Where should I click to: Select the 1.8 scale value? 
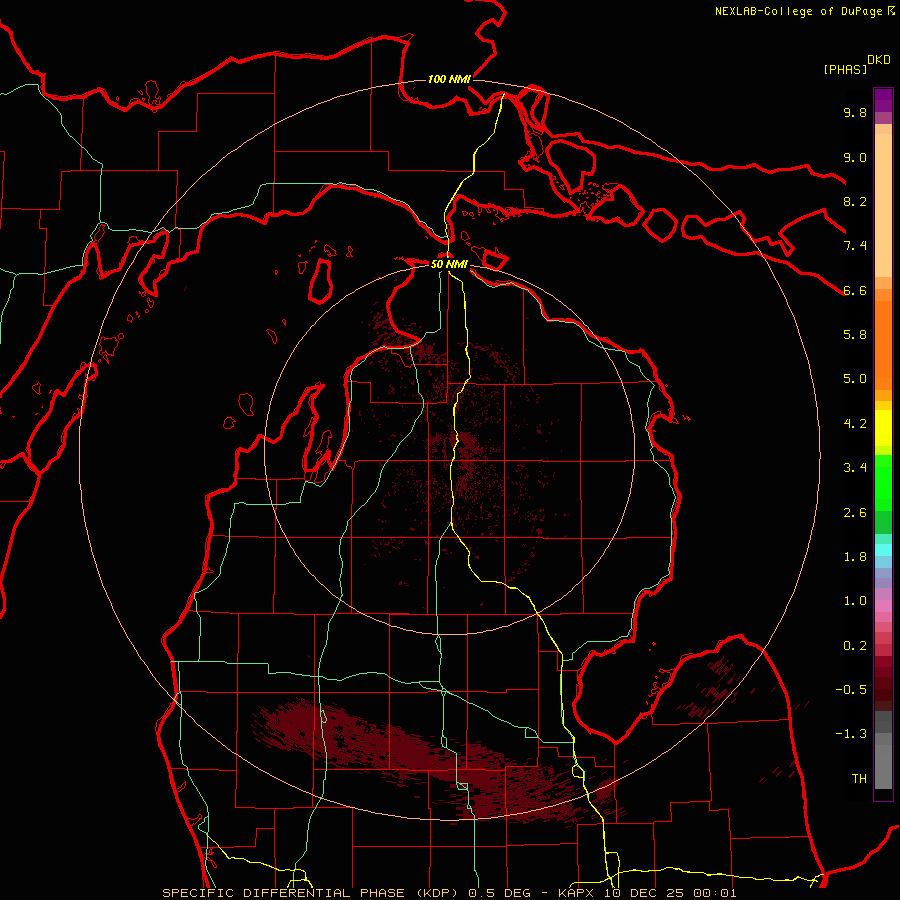855,557
